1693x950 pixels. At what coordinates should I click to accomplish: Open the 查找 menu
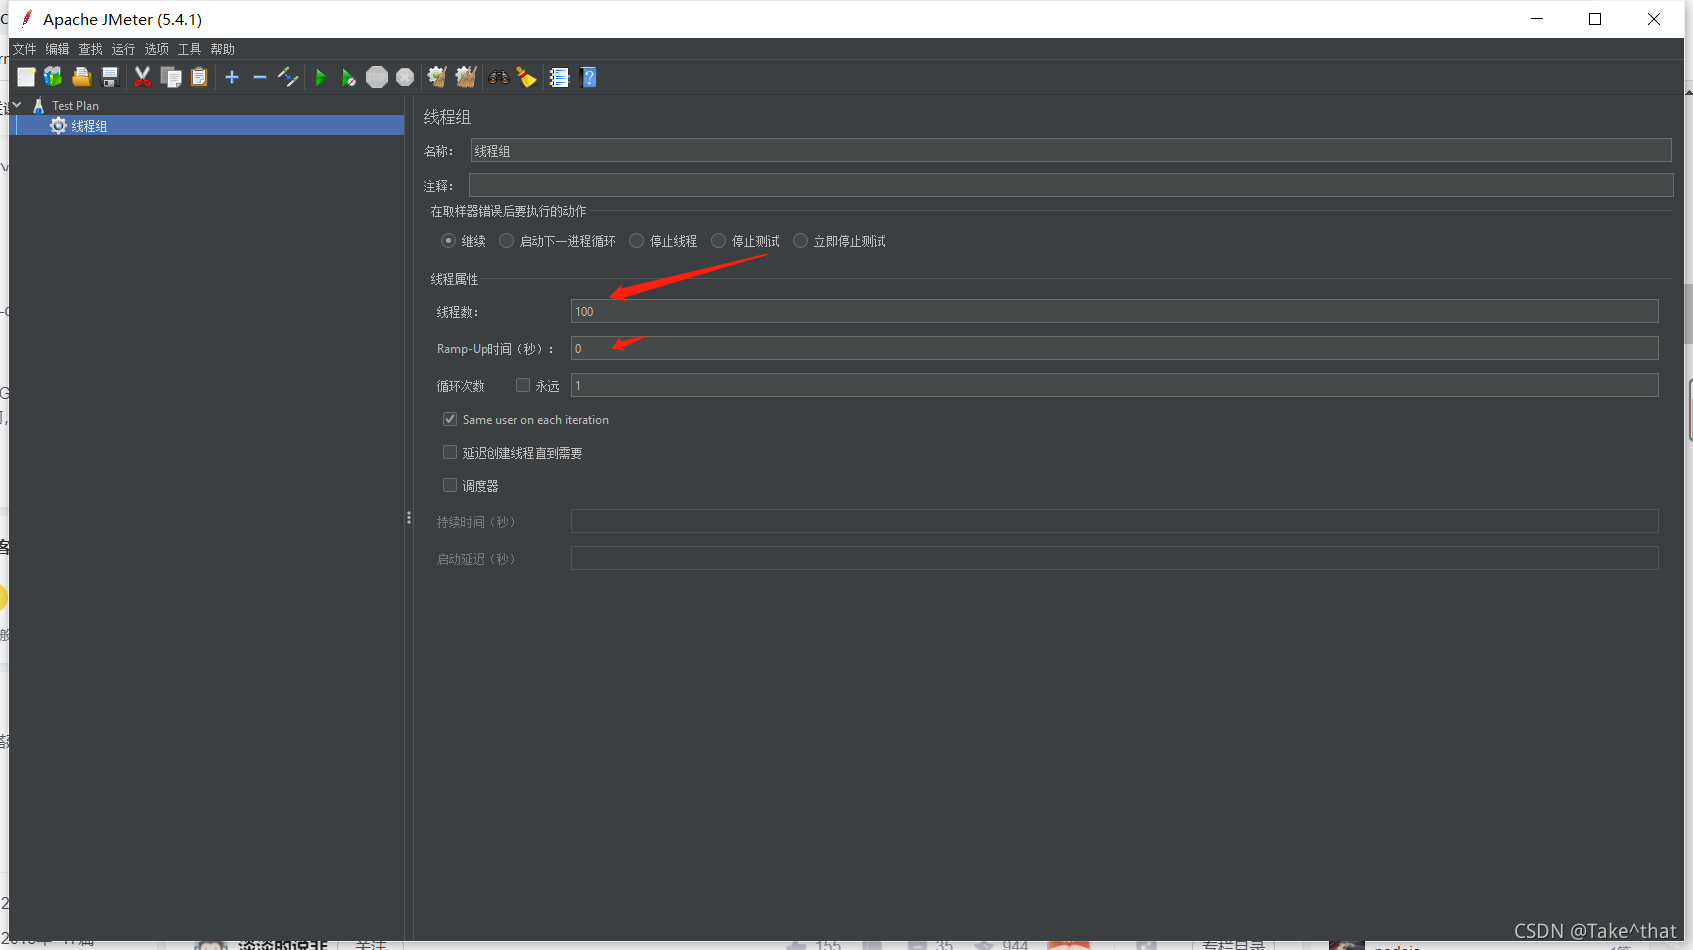pos(90,49)
